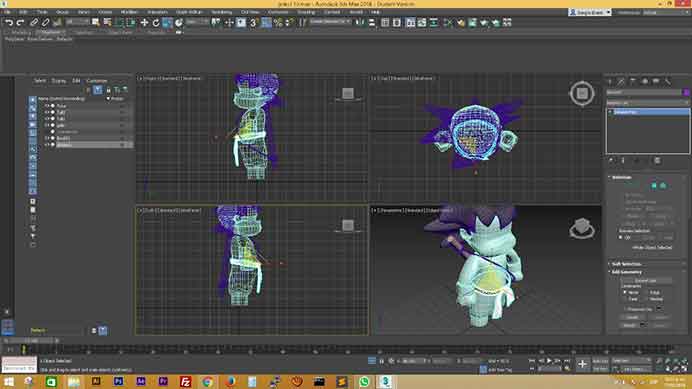This screenshot has width=692, height=389.
Task: Open Scene Explorer's Customize menu
Action: click(x=97, y=81)
